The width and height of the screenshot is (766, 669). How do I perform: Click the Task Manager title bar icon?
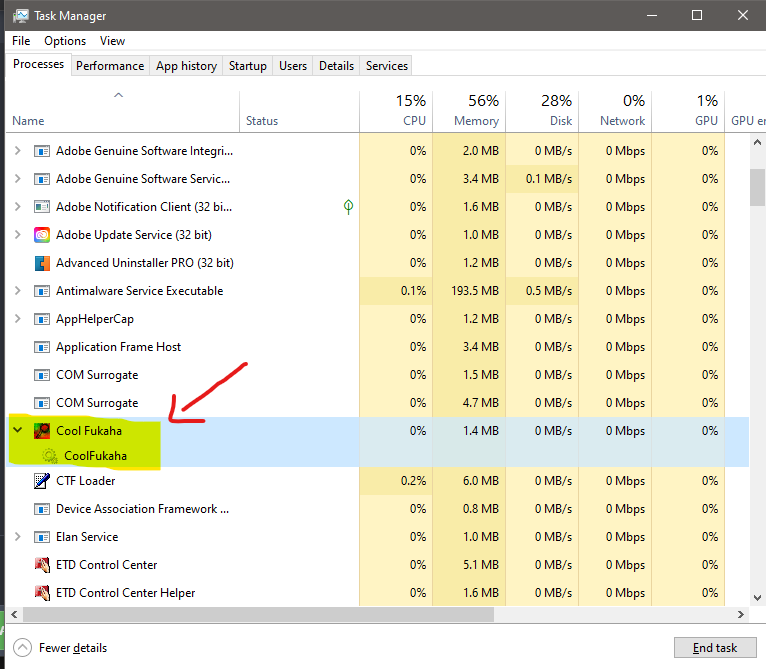click(x=21, y=16)
